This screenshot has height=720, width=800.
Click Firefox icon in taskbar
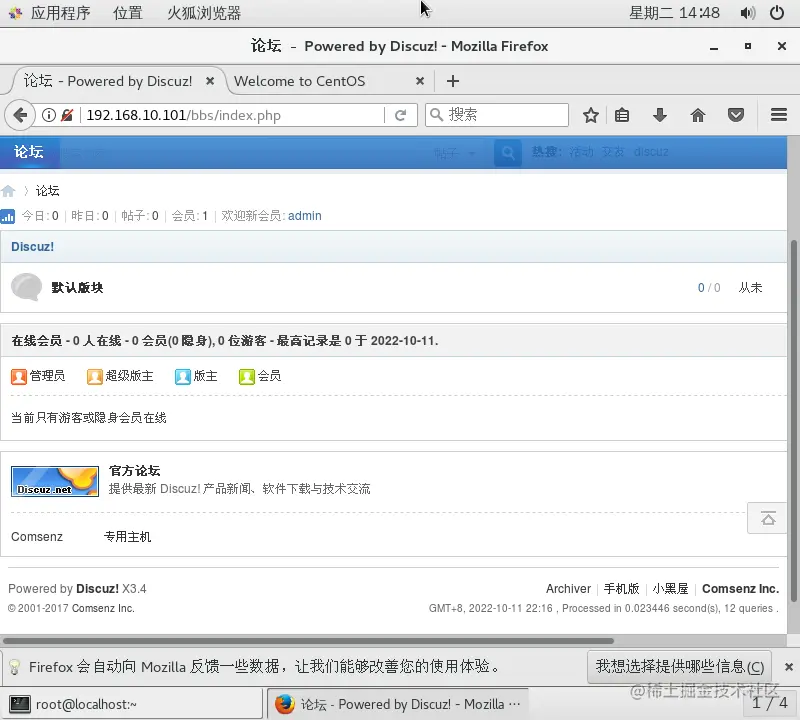coord(285,704)
